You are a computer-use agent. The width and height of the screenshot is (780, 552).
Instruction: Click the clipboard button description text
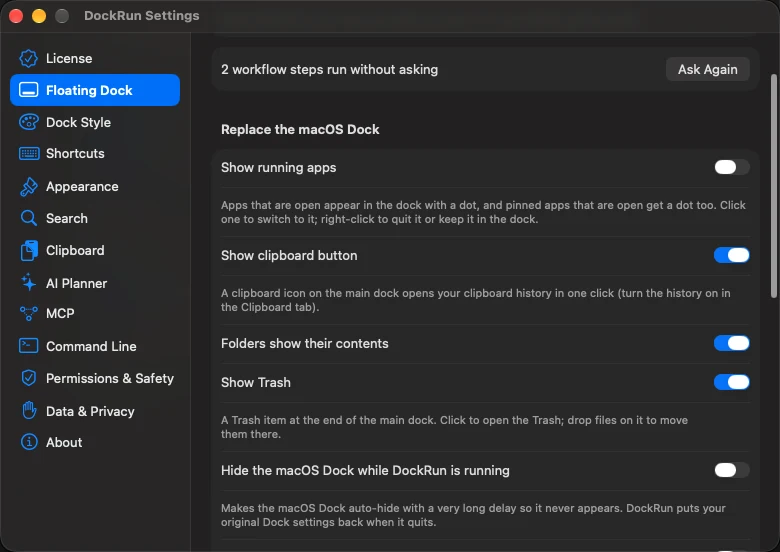476,300
